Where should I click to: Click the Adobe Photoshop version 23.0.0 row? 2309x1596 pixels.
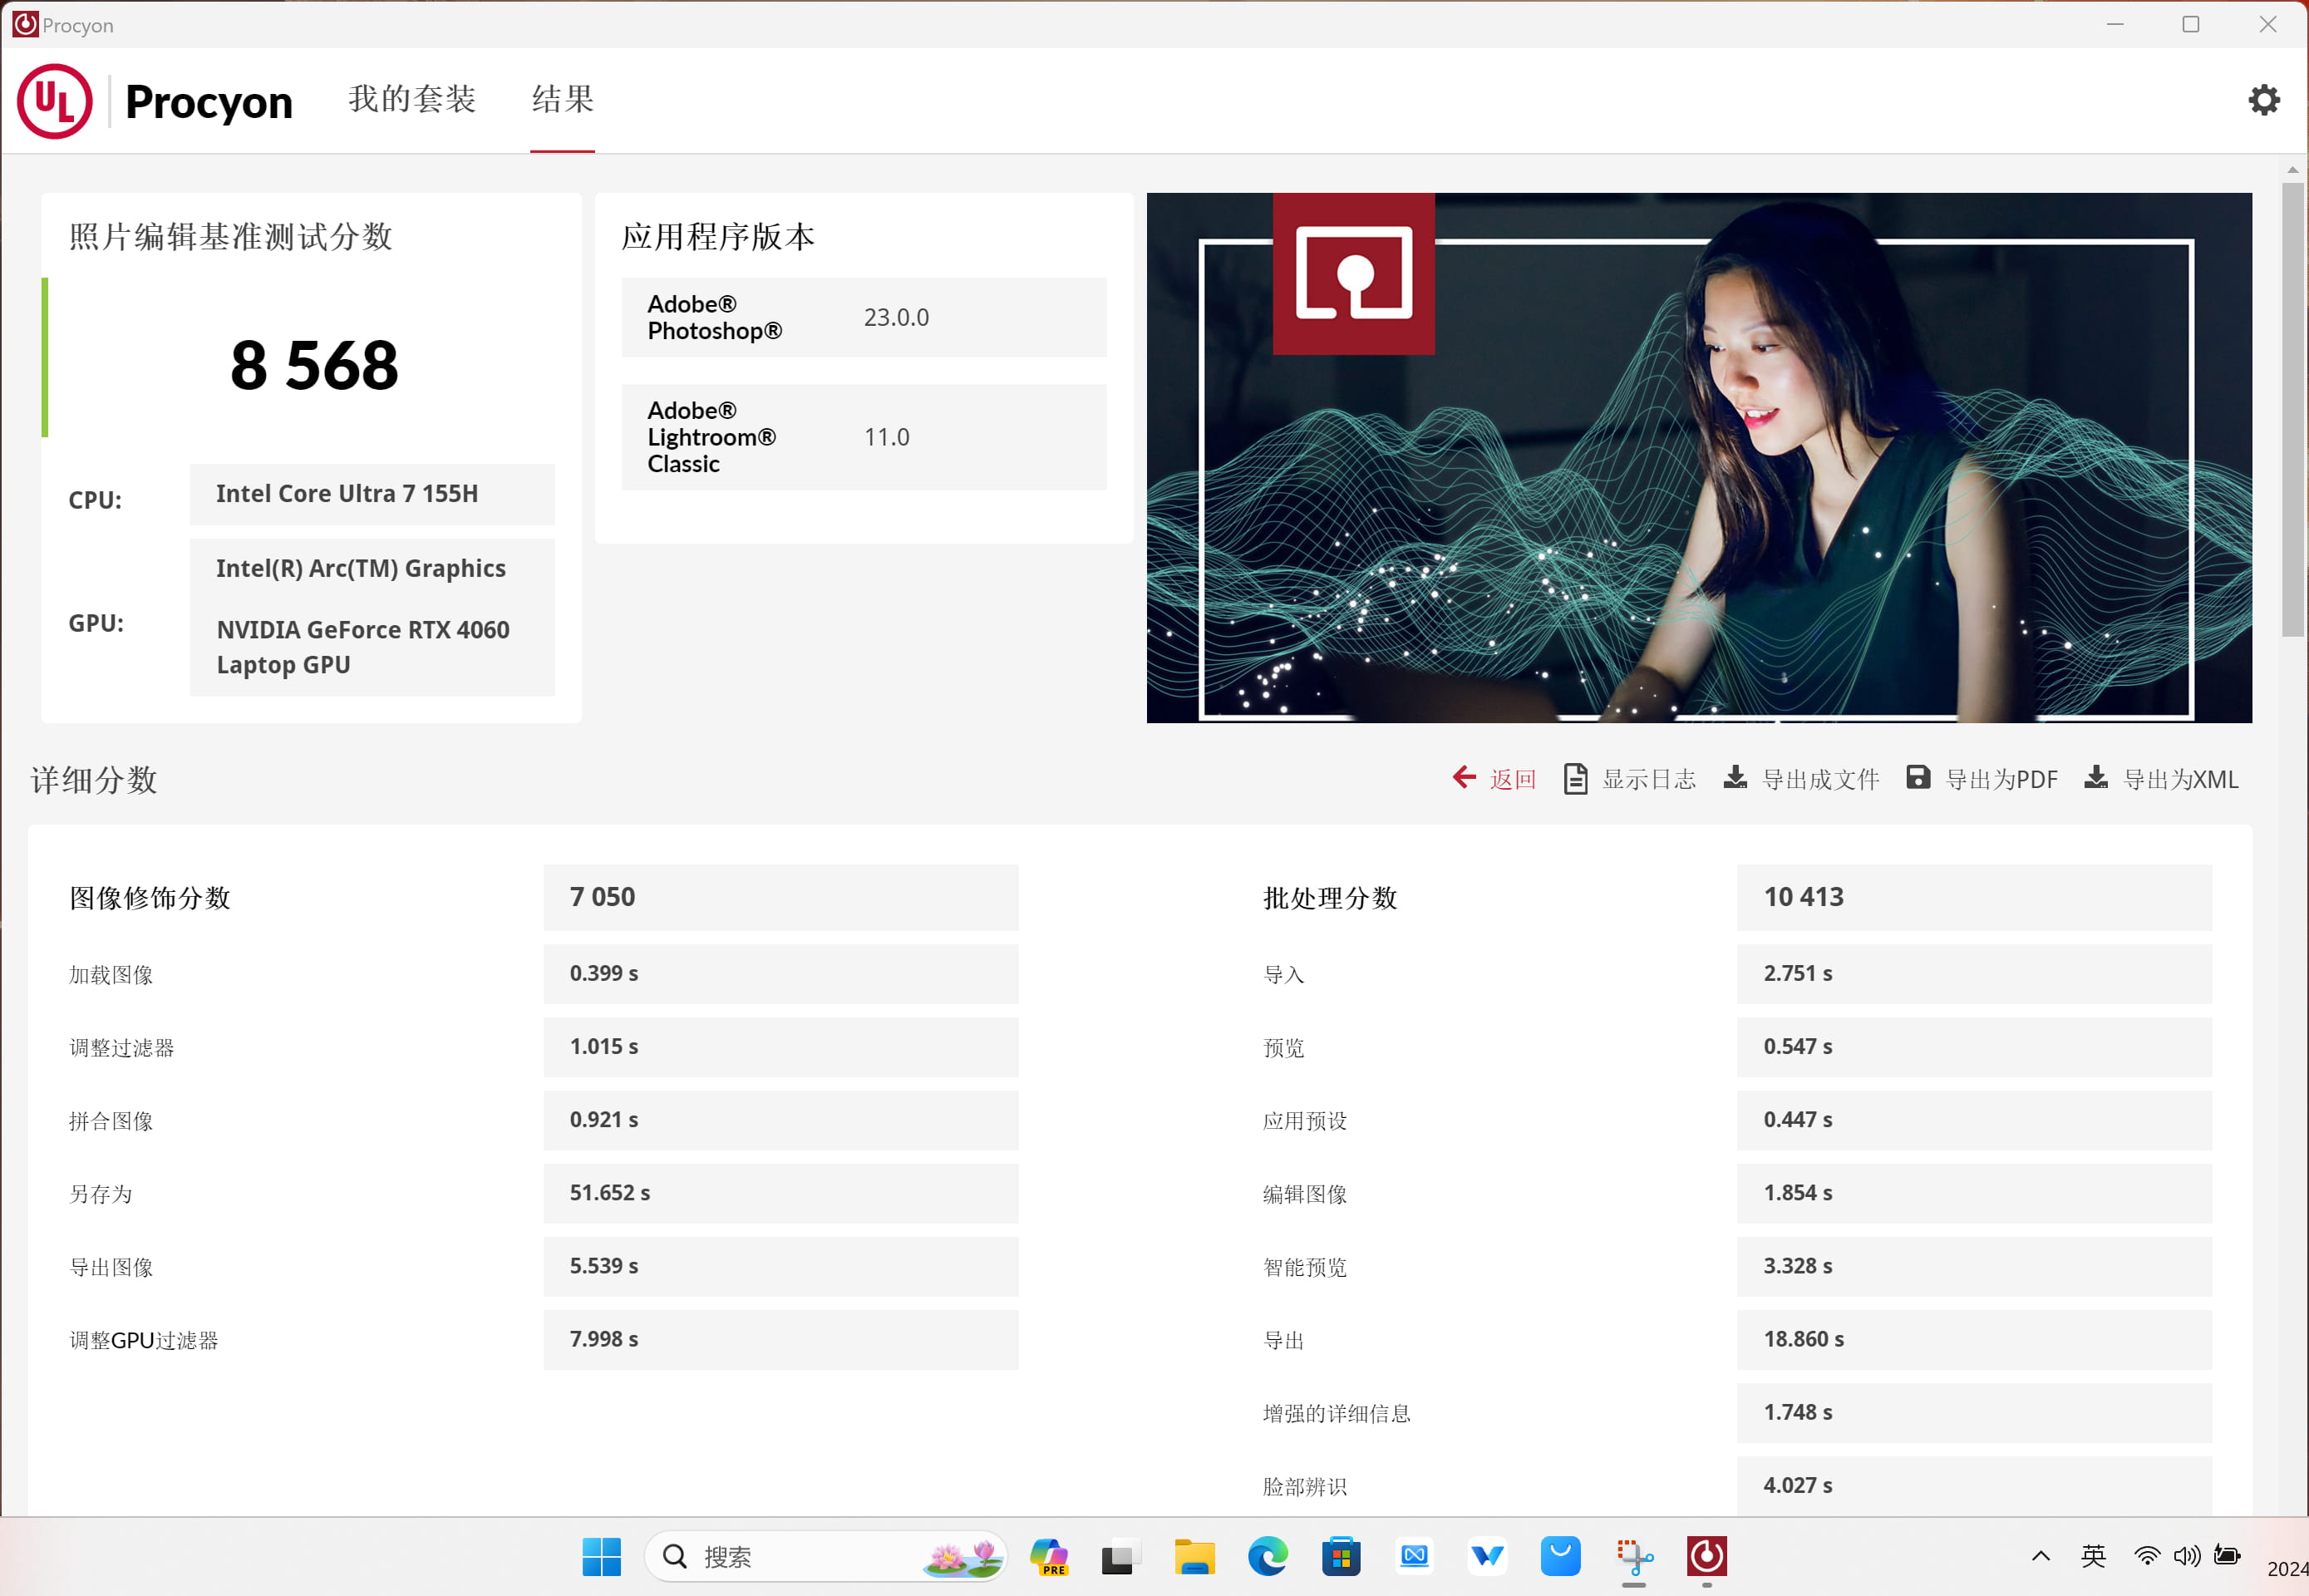point(864,317)
